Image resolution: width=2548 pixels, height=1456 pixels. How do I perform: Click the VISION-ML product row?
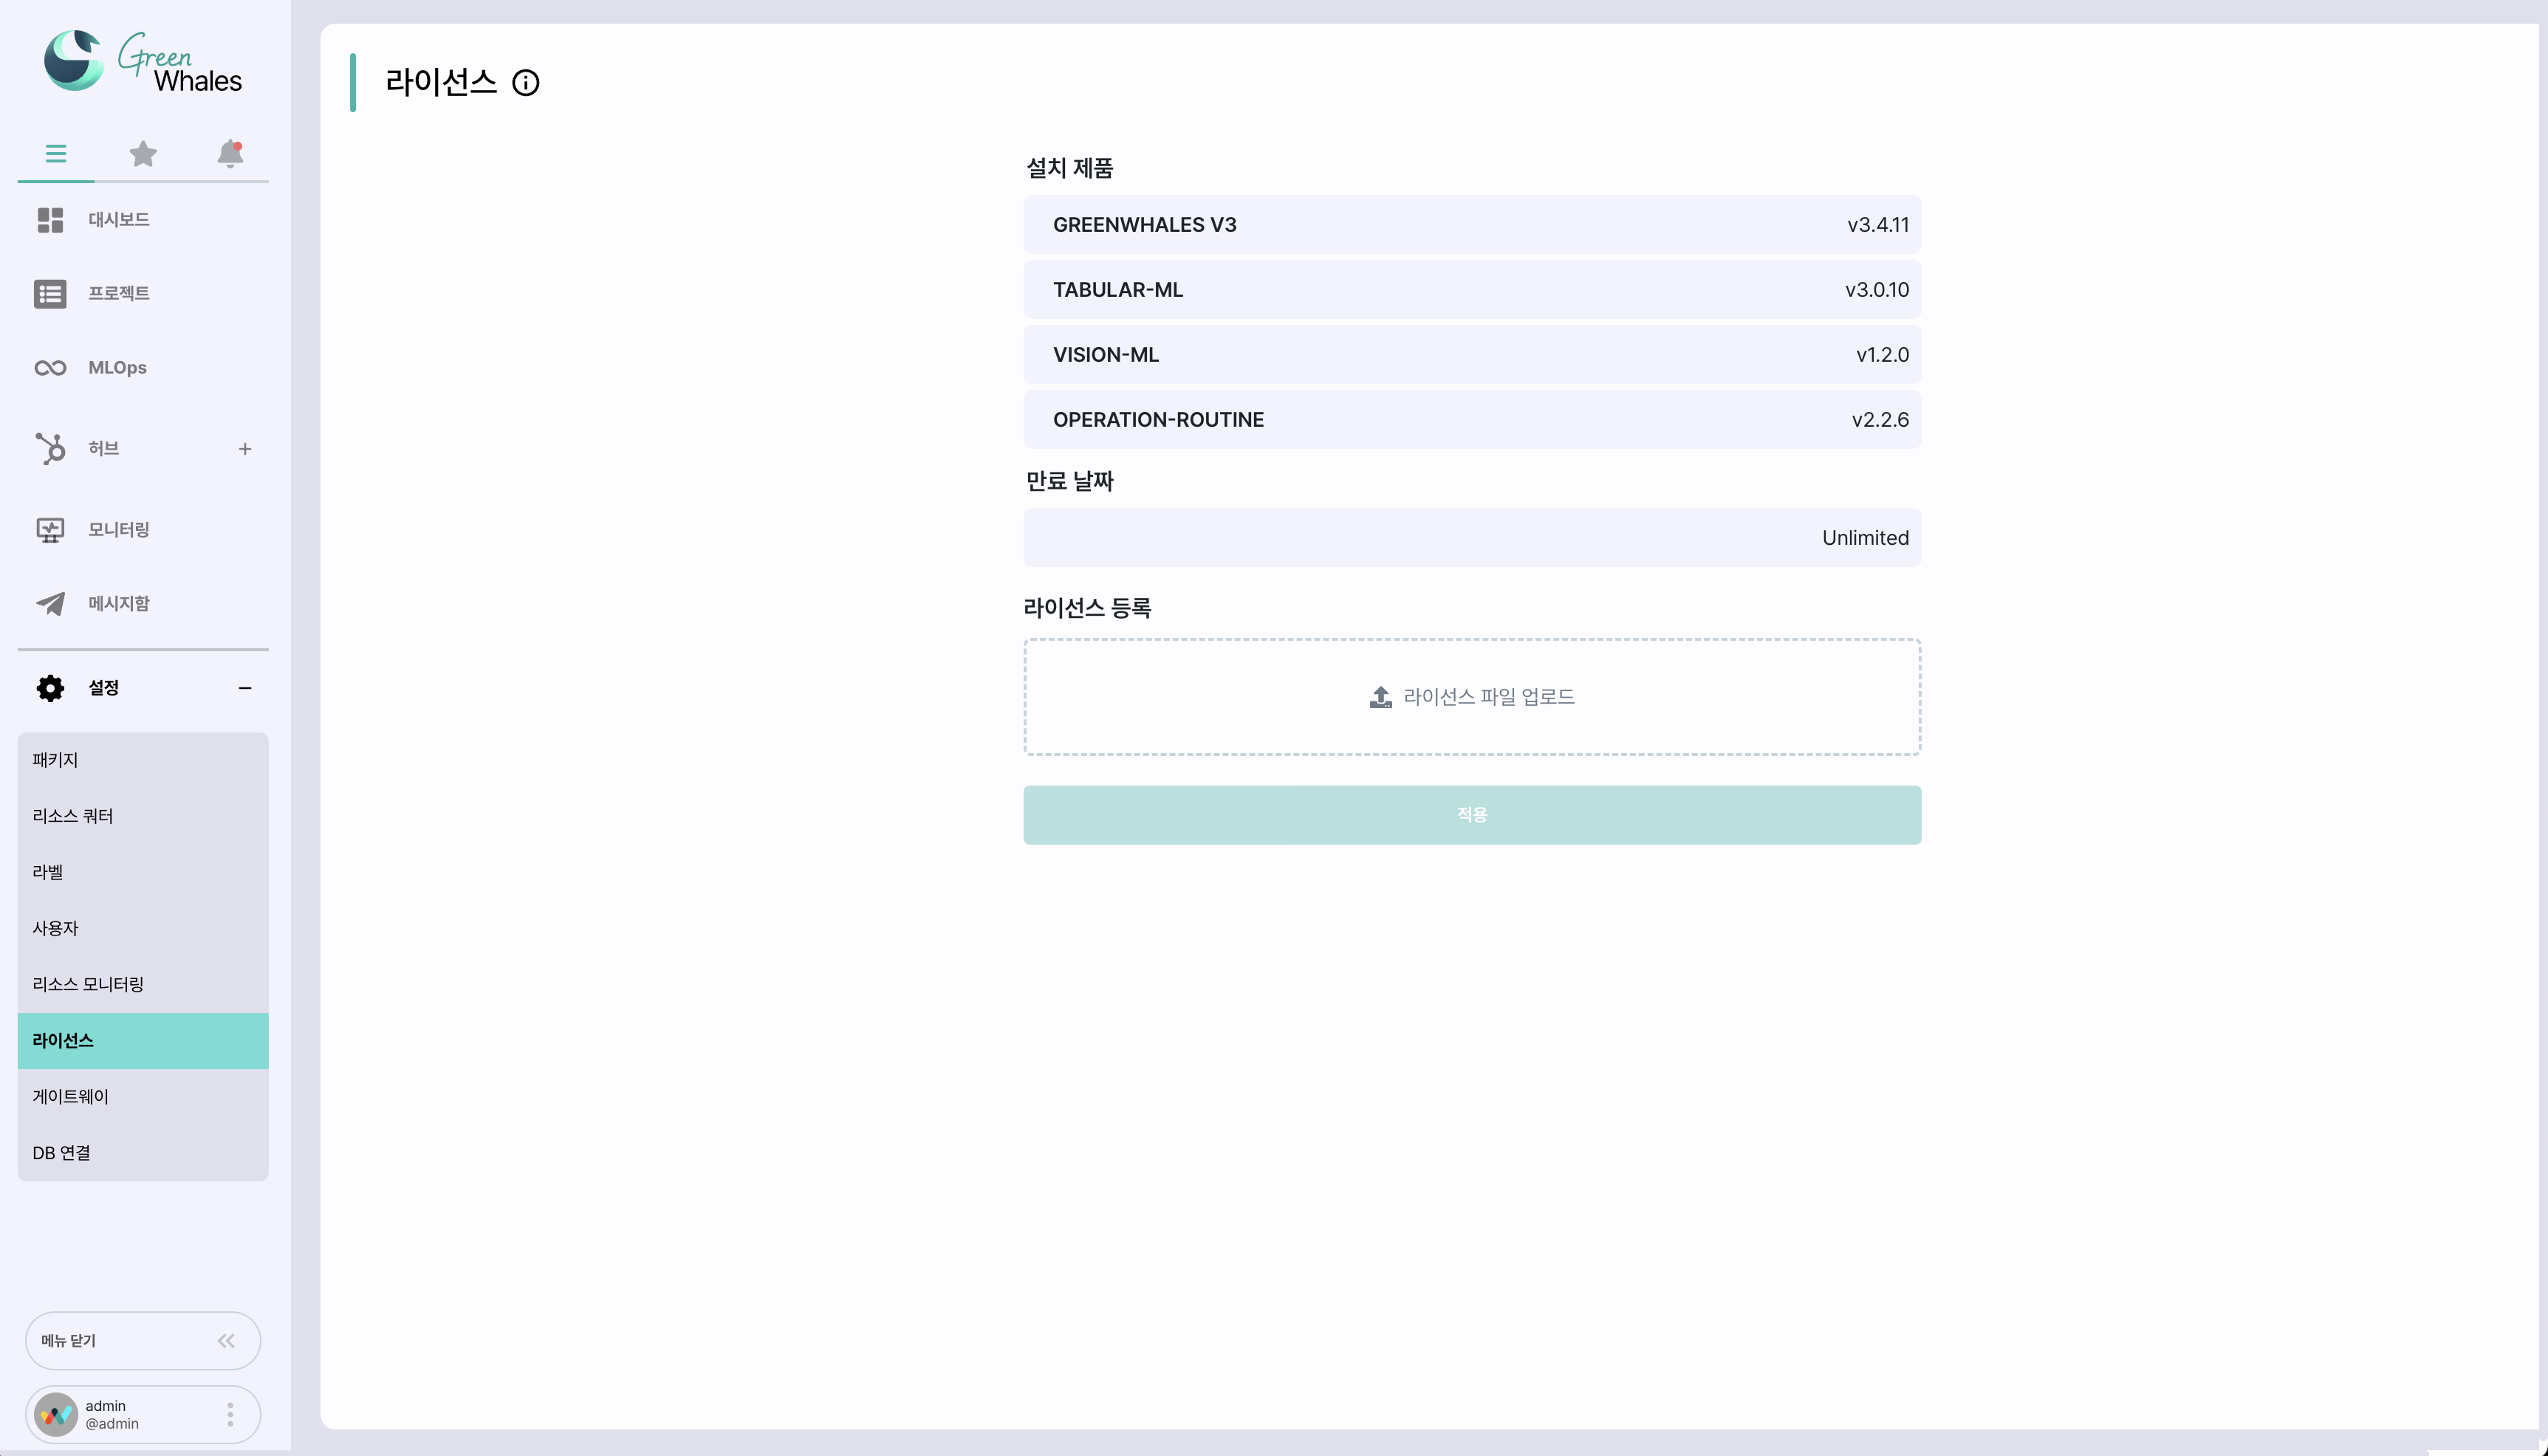pyautogui.click(x=1472, y=354)
